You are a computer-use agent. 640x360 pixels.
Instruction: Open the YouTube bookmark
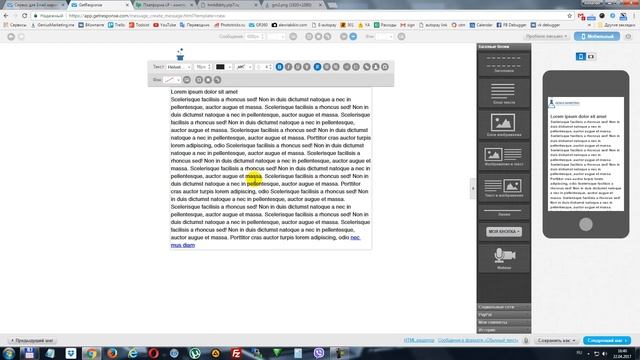[x=164, y=25]
